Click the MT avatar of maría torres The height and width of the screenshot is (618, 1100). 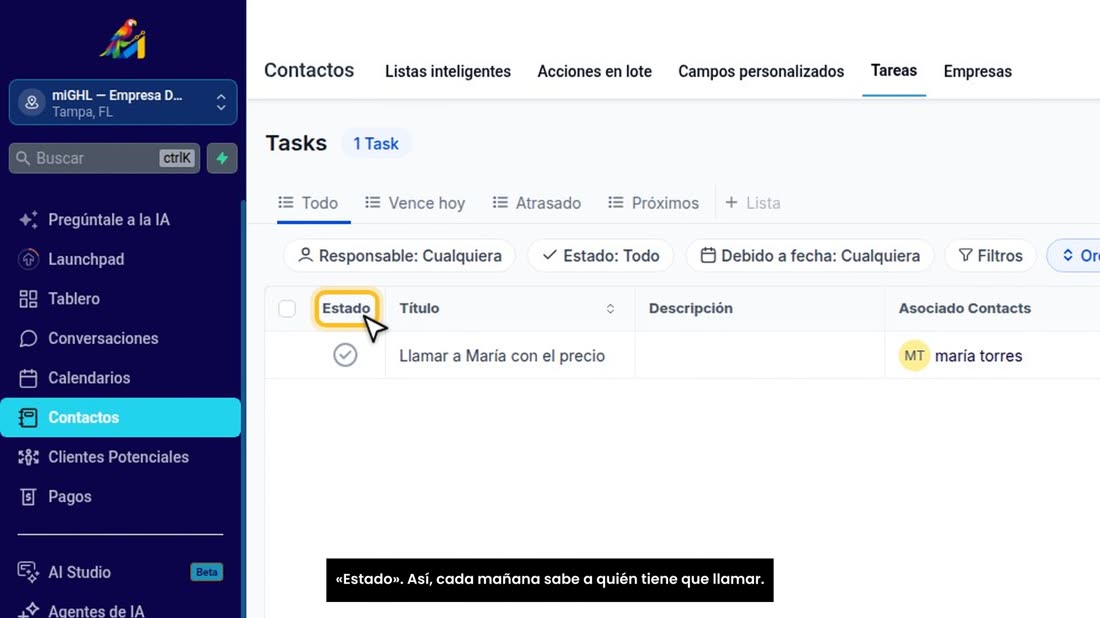pos(914,356)
